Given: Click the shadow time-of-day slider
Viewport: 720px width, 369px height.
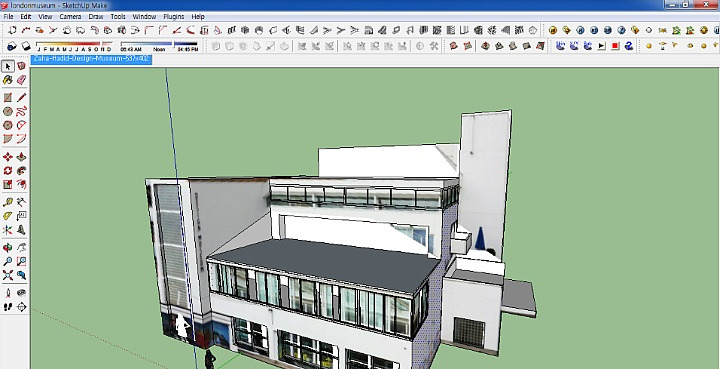Looking at the screenshot, I should [x=159, y=44].
